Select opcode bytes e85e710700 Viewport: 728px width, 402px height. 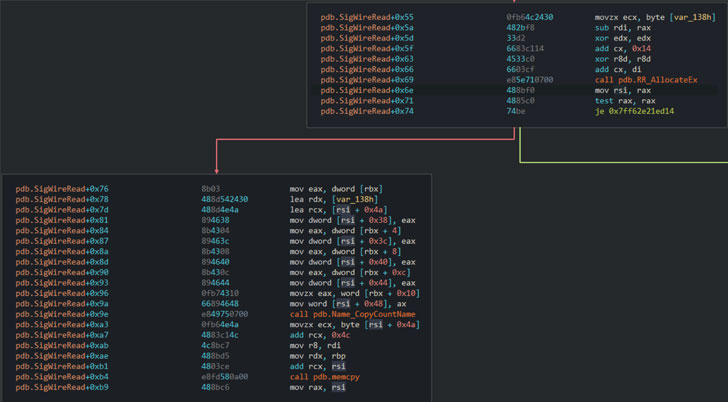click(x=530, y=80)
